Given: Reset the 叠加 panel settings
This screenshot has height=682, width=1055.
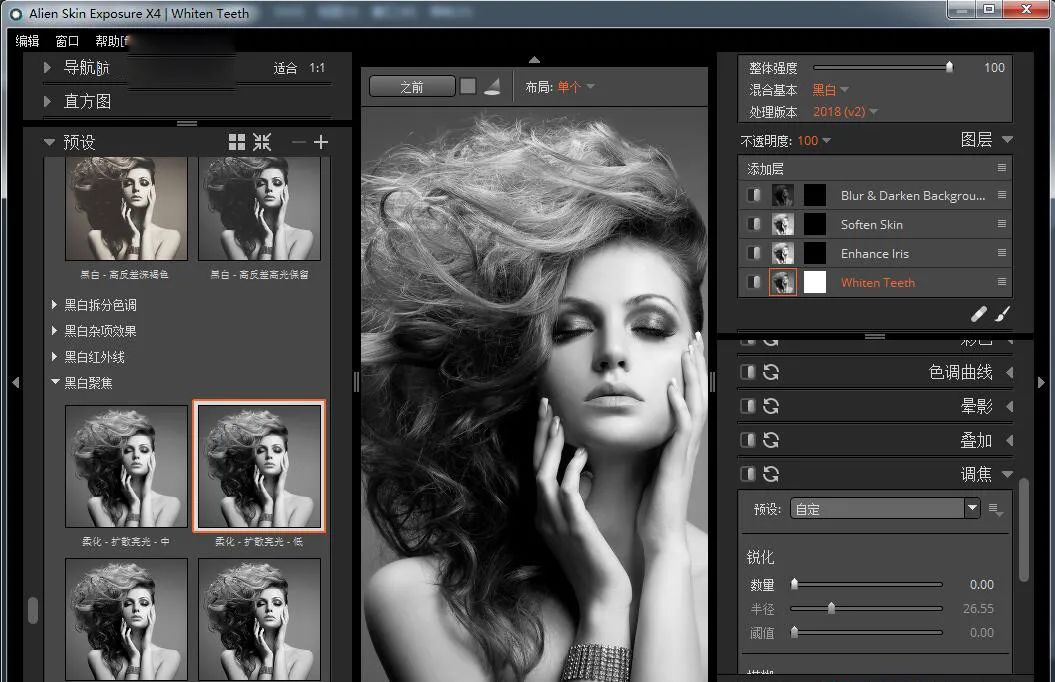Looking at the screenshot, I should pos(771,440).
